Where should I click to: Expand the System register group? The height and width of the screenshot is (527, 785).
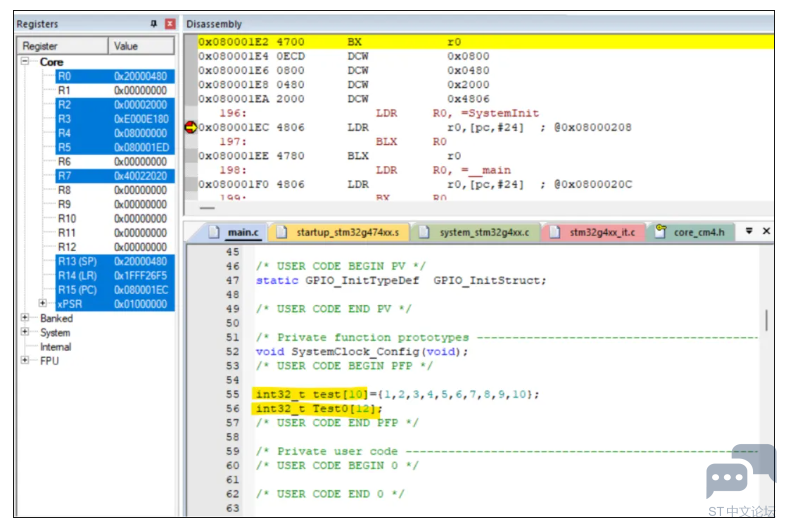click(x=25, y=331)
